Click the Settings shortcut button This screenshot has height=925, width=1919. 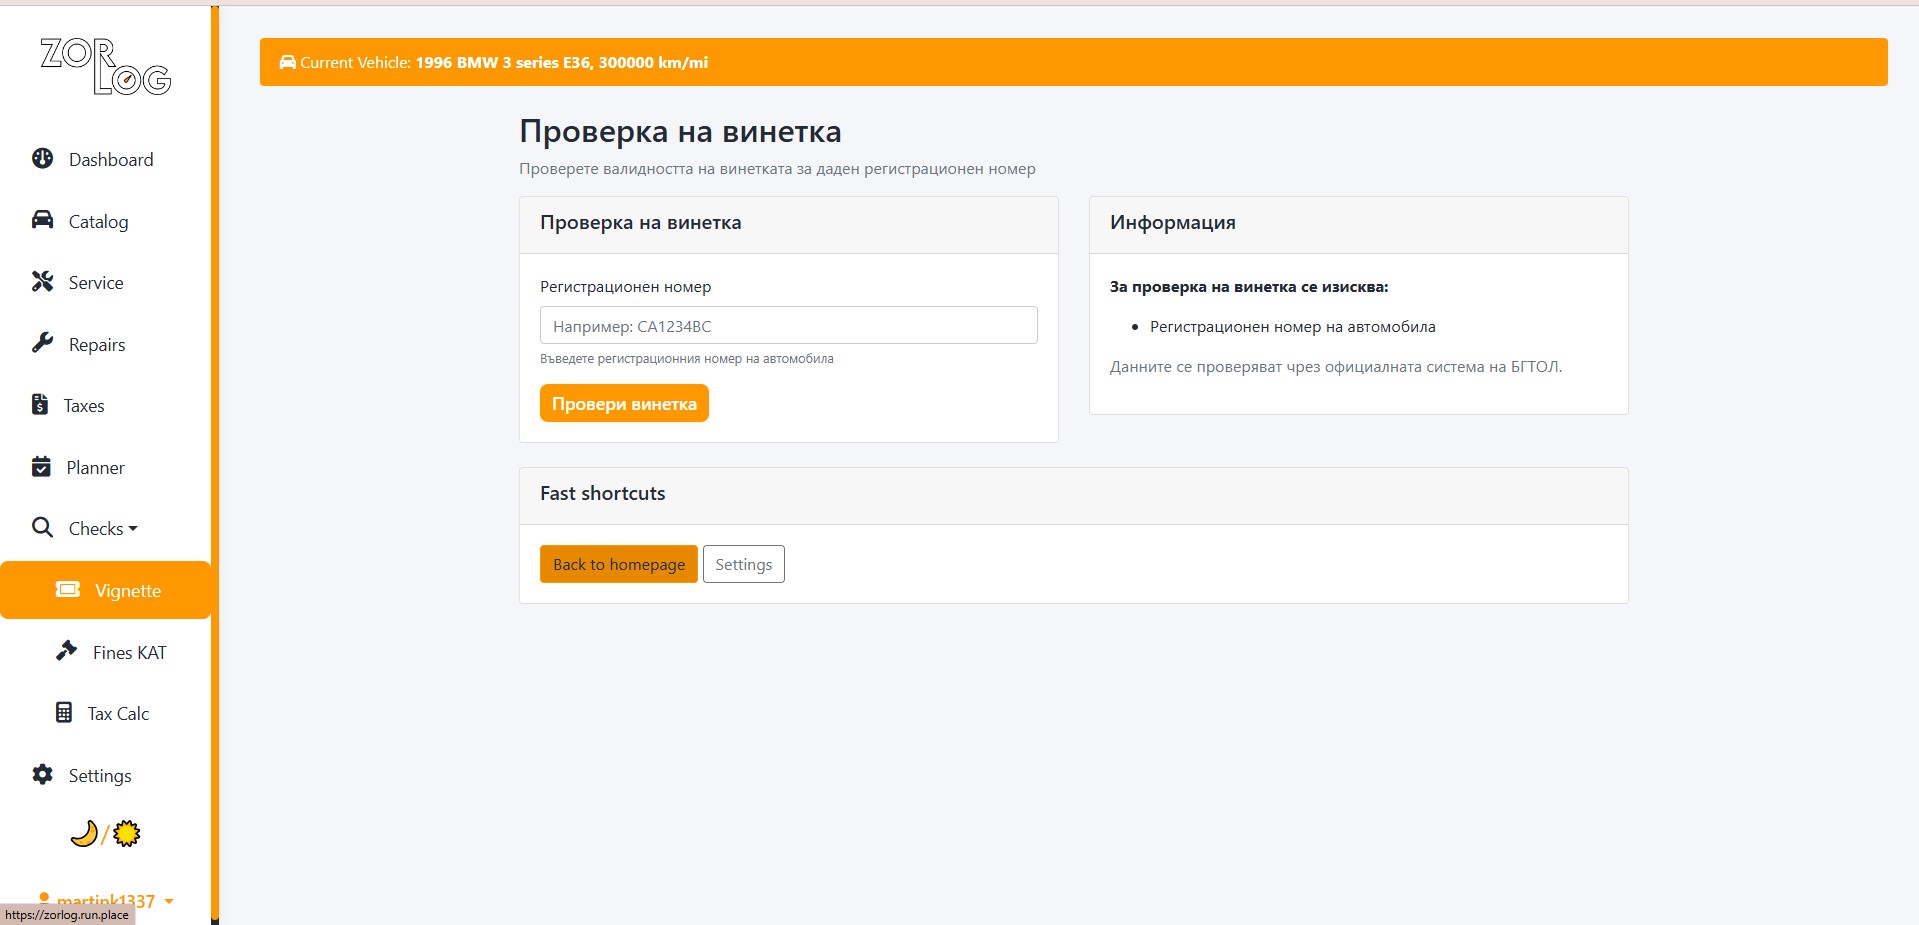[x=743, y=565]
